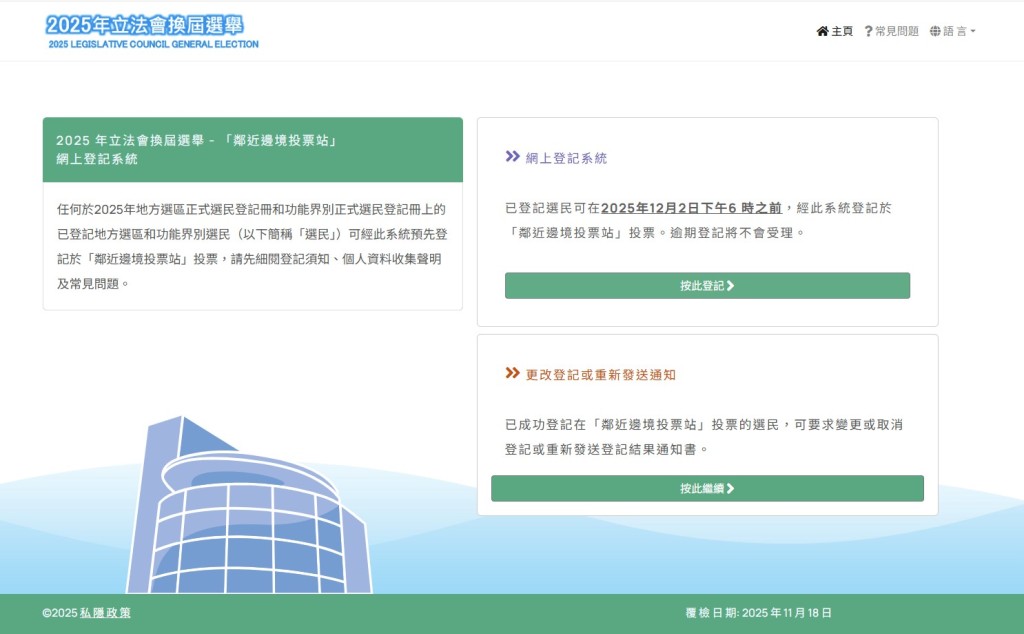The image size is (1024, 634).
Task: Click the building illustration graphic
Action: [250, 500]
